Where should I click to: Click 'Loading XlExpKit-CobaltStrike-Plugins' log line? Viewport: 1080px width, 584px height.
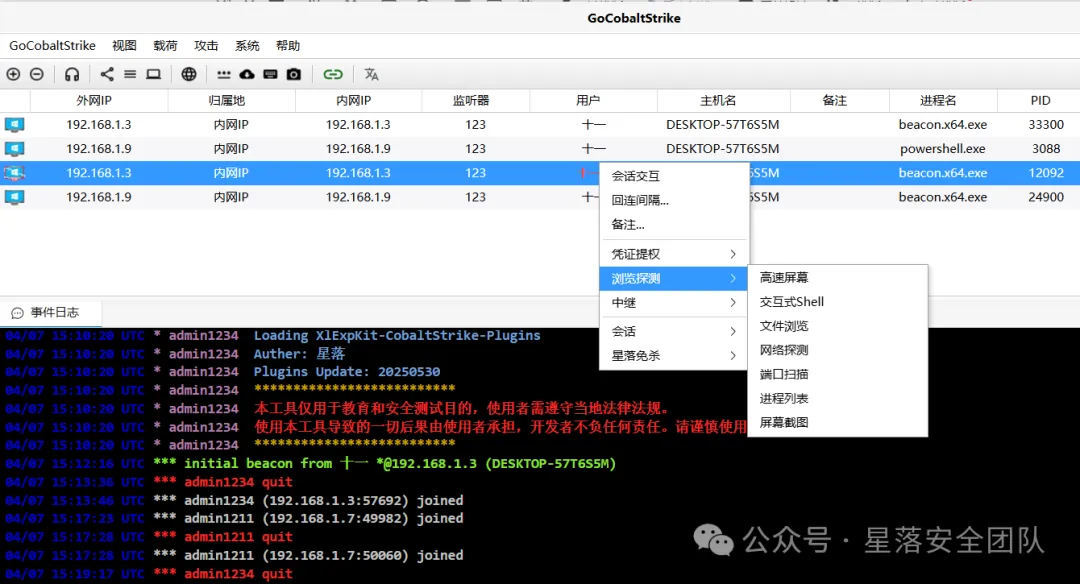point(273,335)
